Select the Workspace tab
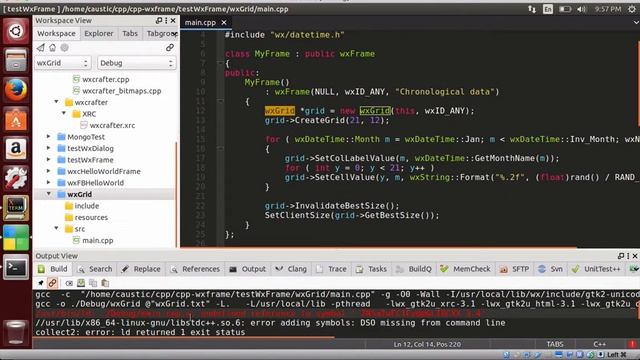The width and height of the screenshot is (640, 360). click(x=56, y=33)
